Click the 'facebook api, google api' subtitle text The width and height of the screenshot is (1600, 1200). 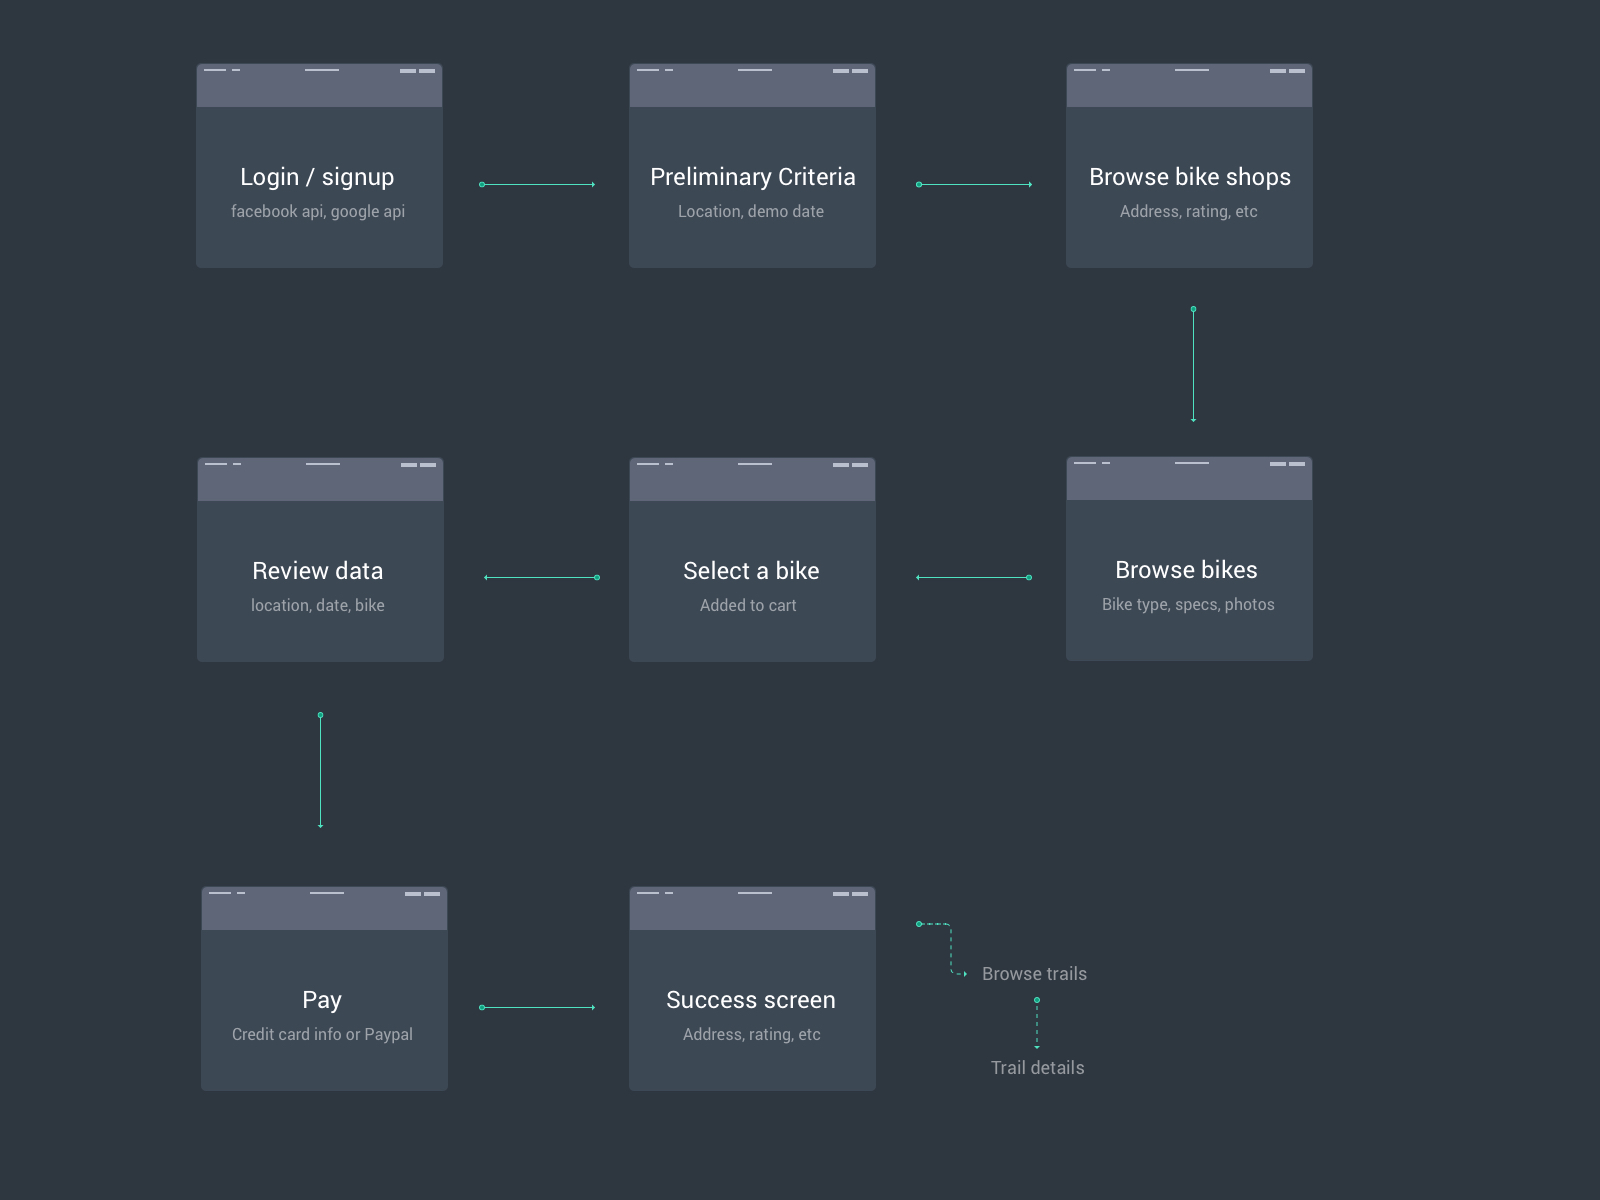tap(318, 212)
